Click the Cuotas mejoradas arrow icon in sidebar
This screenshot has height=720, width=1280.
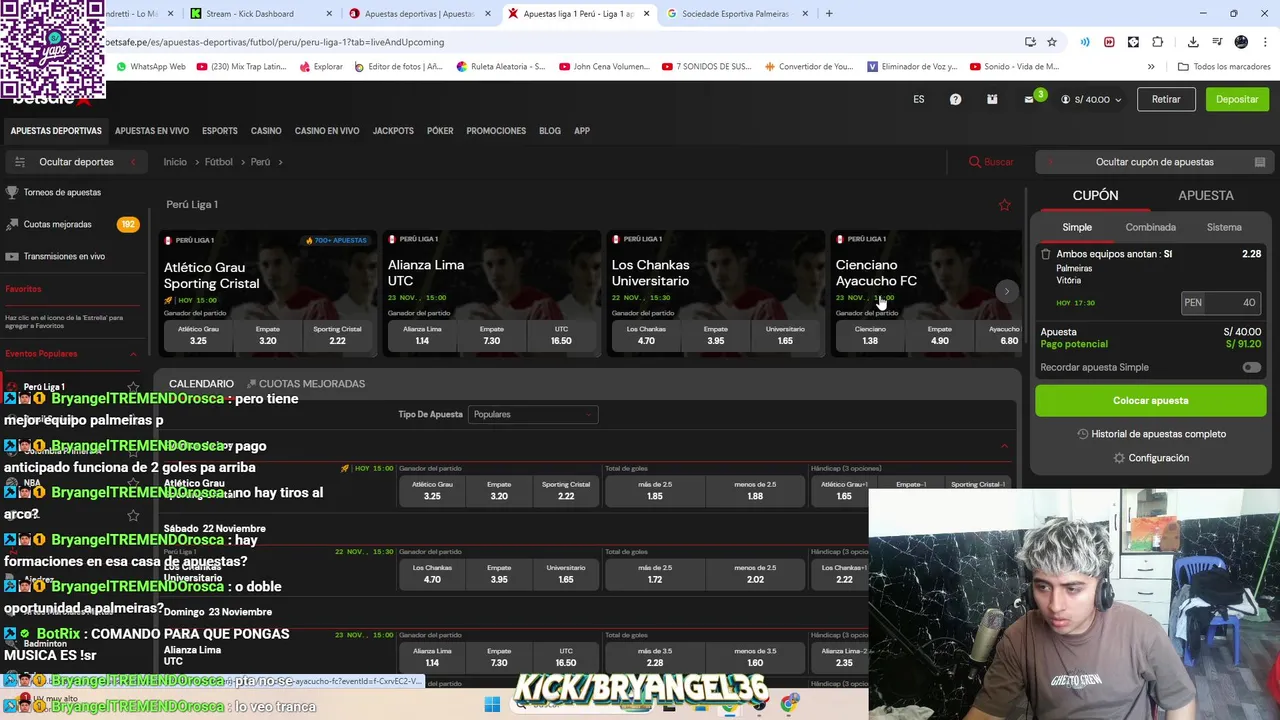coord(12,224)
